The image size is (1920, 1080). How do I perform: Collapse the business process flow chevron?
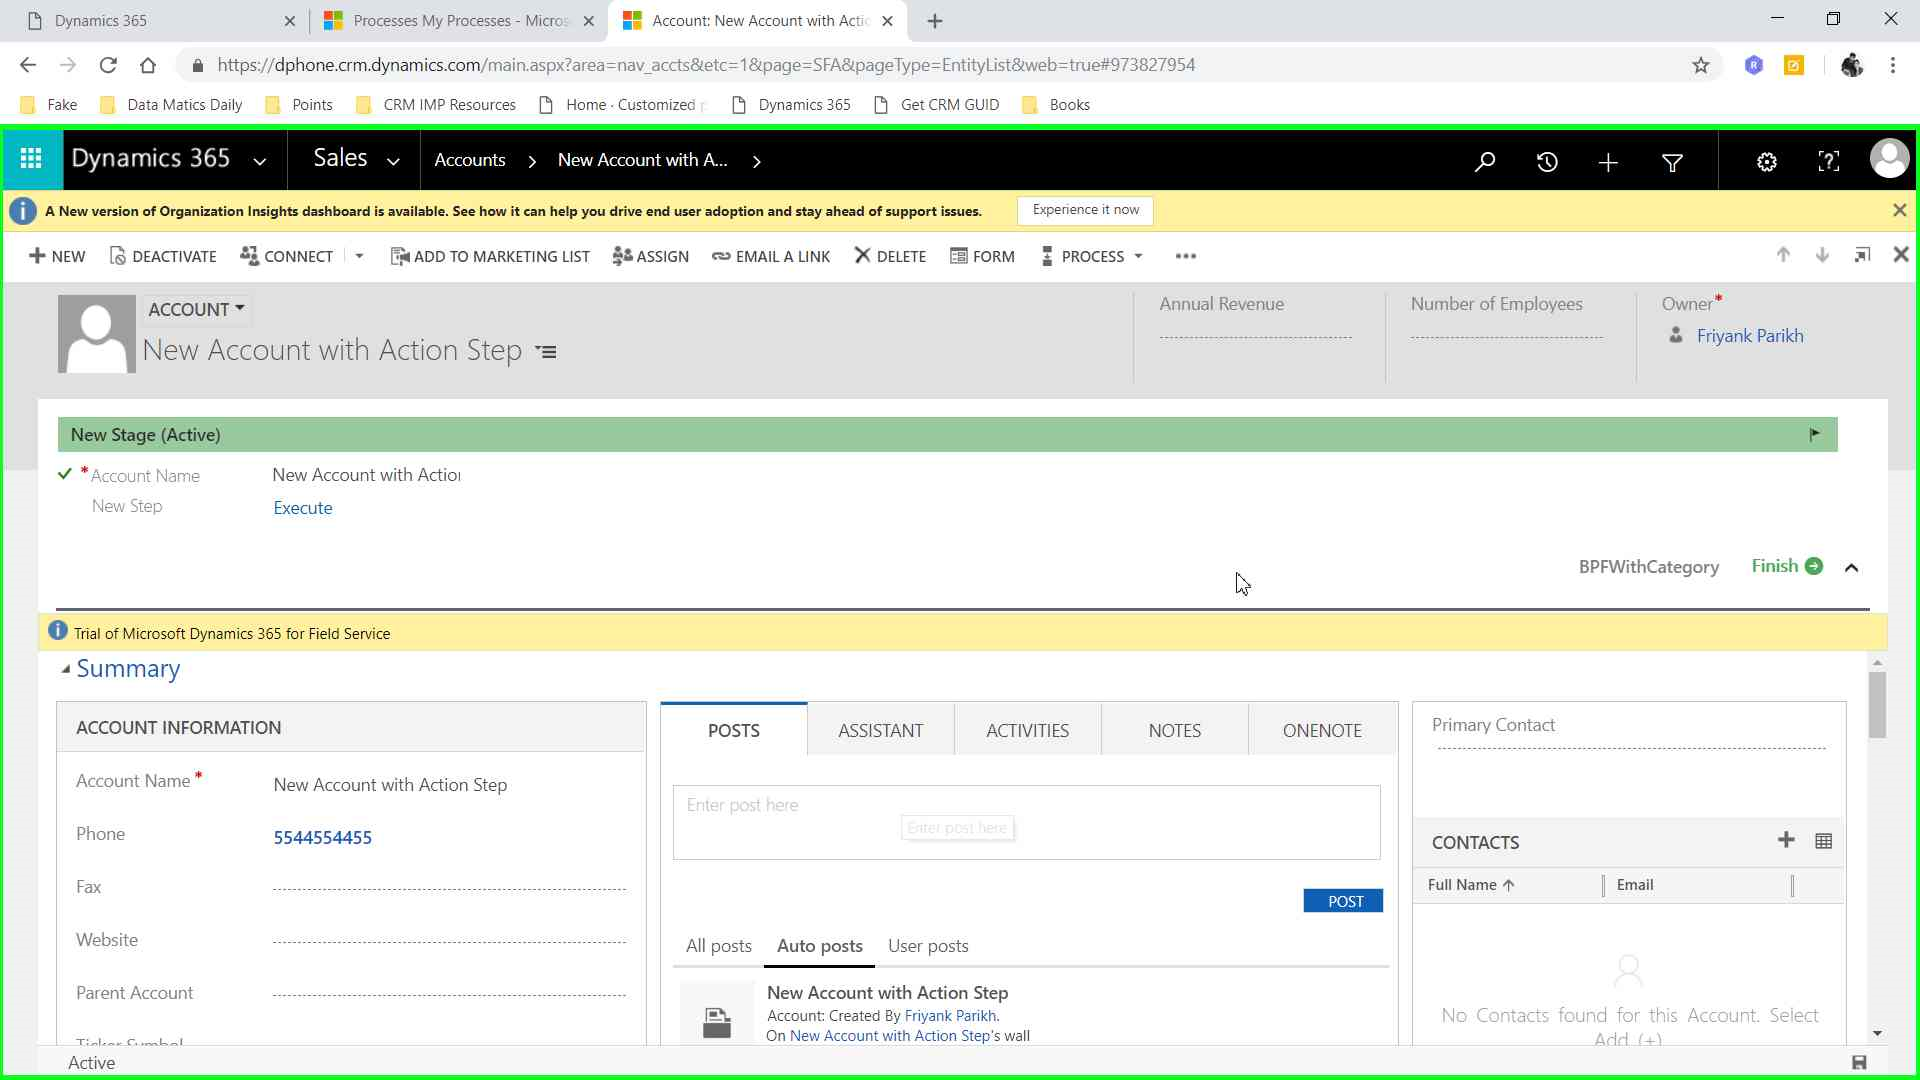coord(1852,567)
